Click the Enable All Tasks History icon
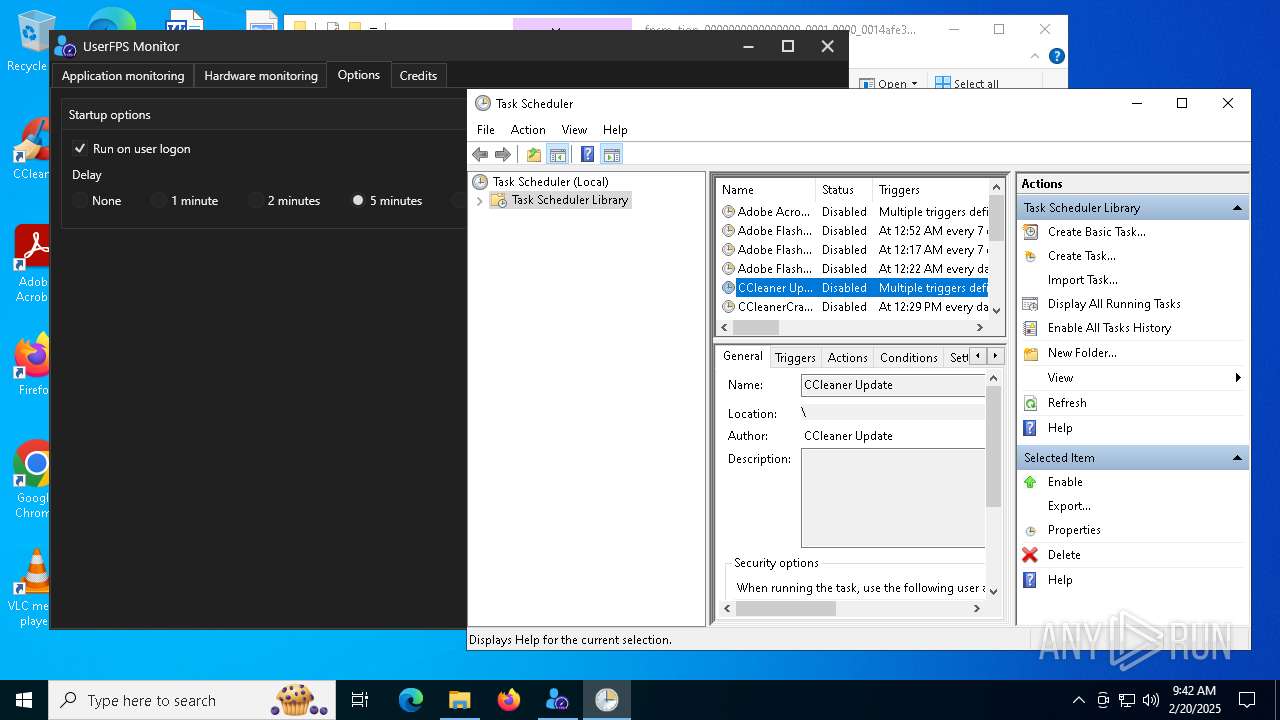Image resolution: width=1280 pixels, height=720 pixels. click(1030, 328)
